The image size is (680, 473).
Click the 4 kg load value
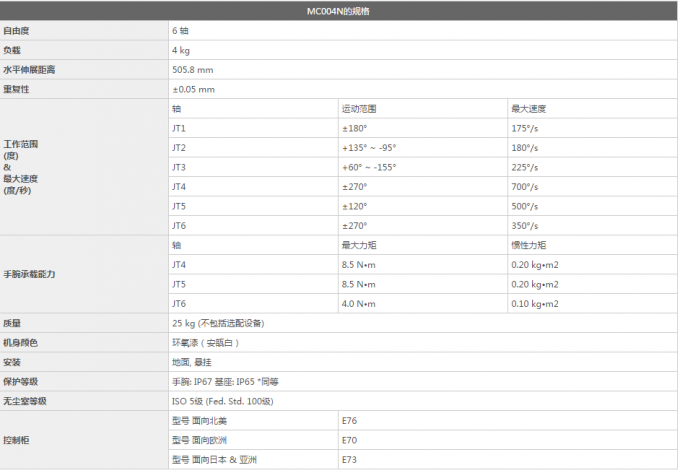click(x=181, y=50)
